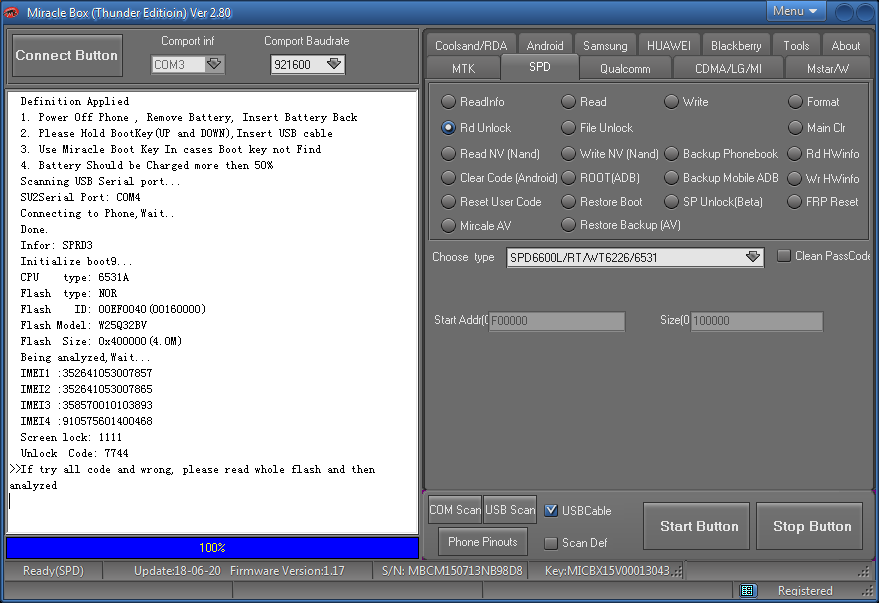Viewport: 879px width, 603px height.
Task: Switch to the Mstar/W tab
Action: click(x=827, y=68)
